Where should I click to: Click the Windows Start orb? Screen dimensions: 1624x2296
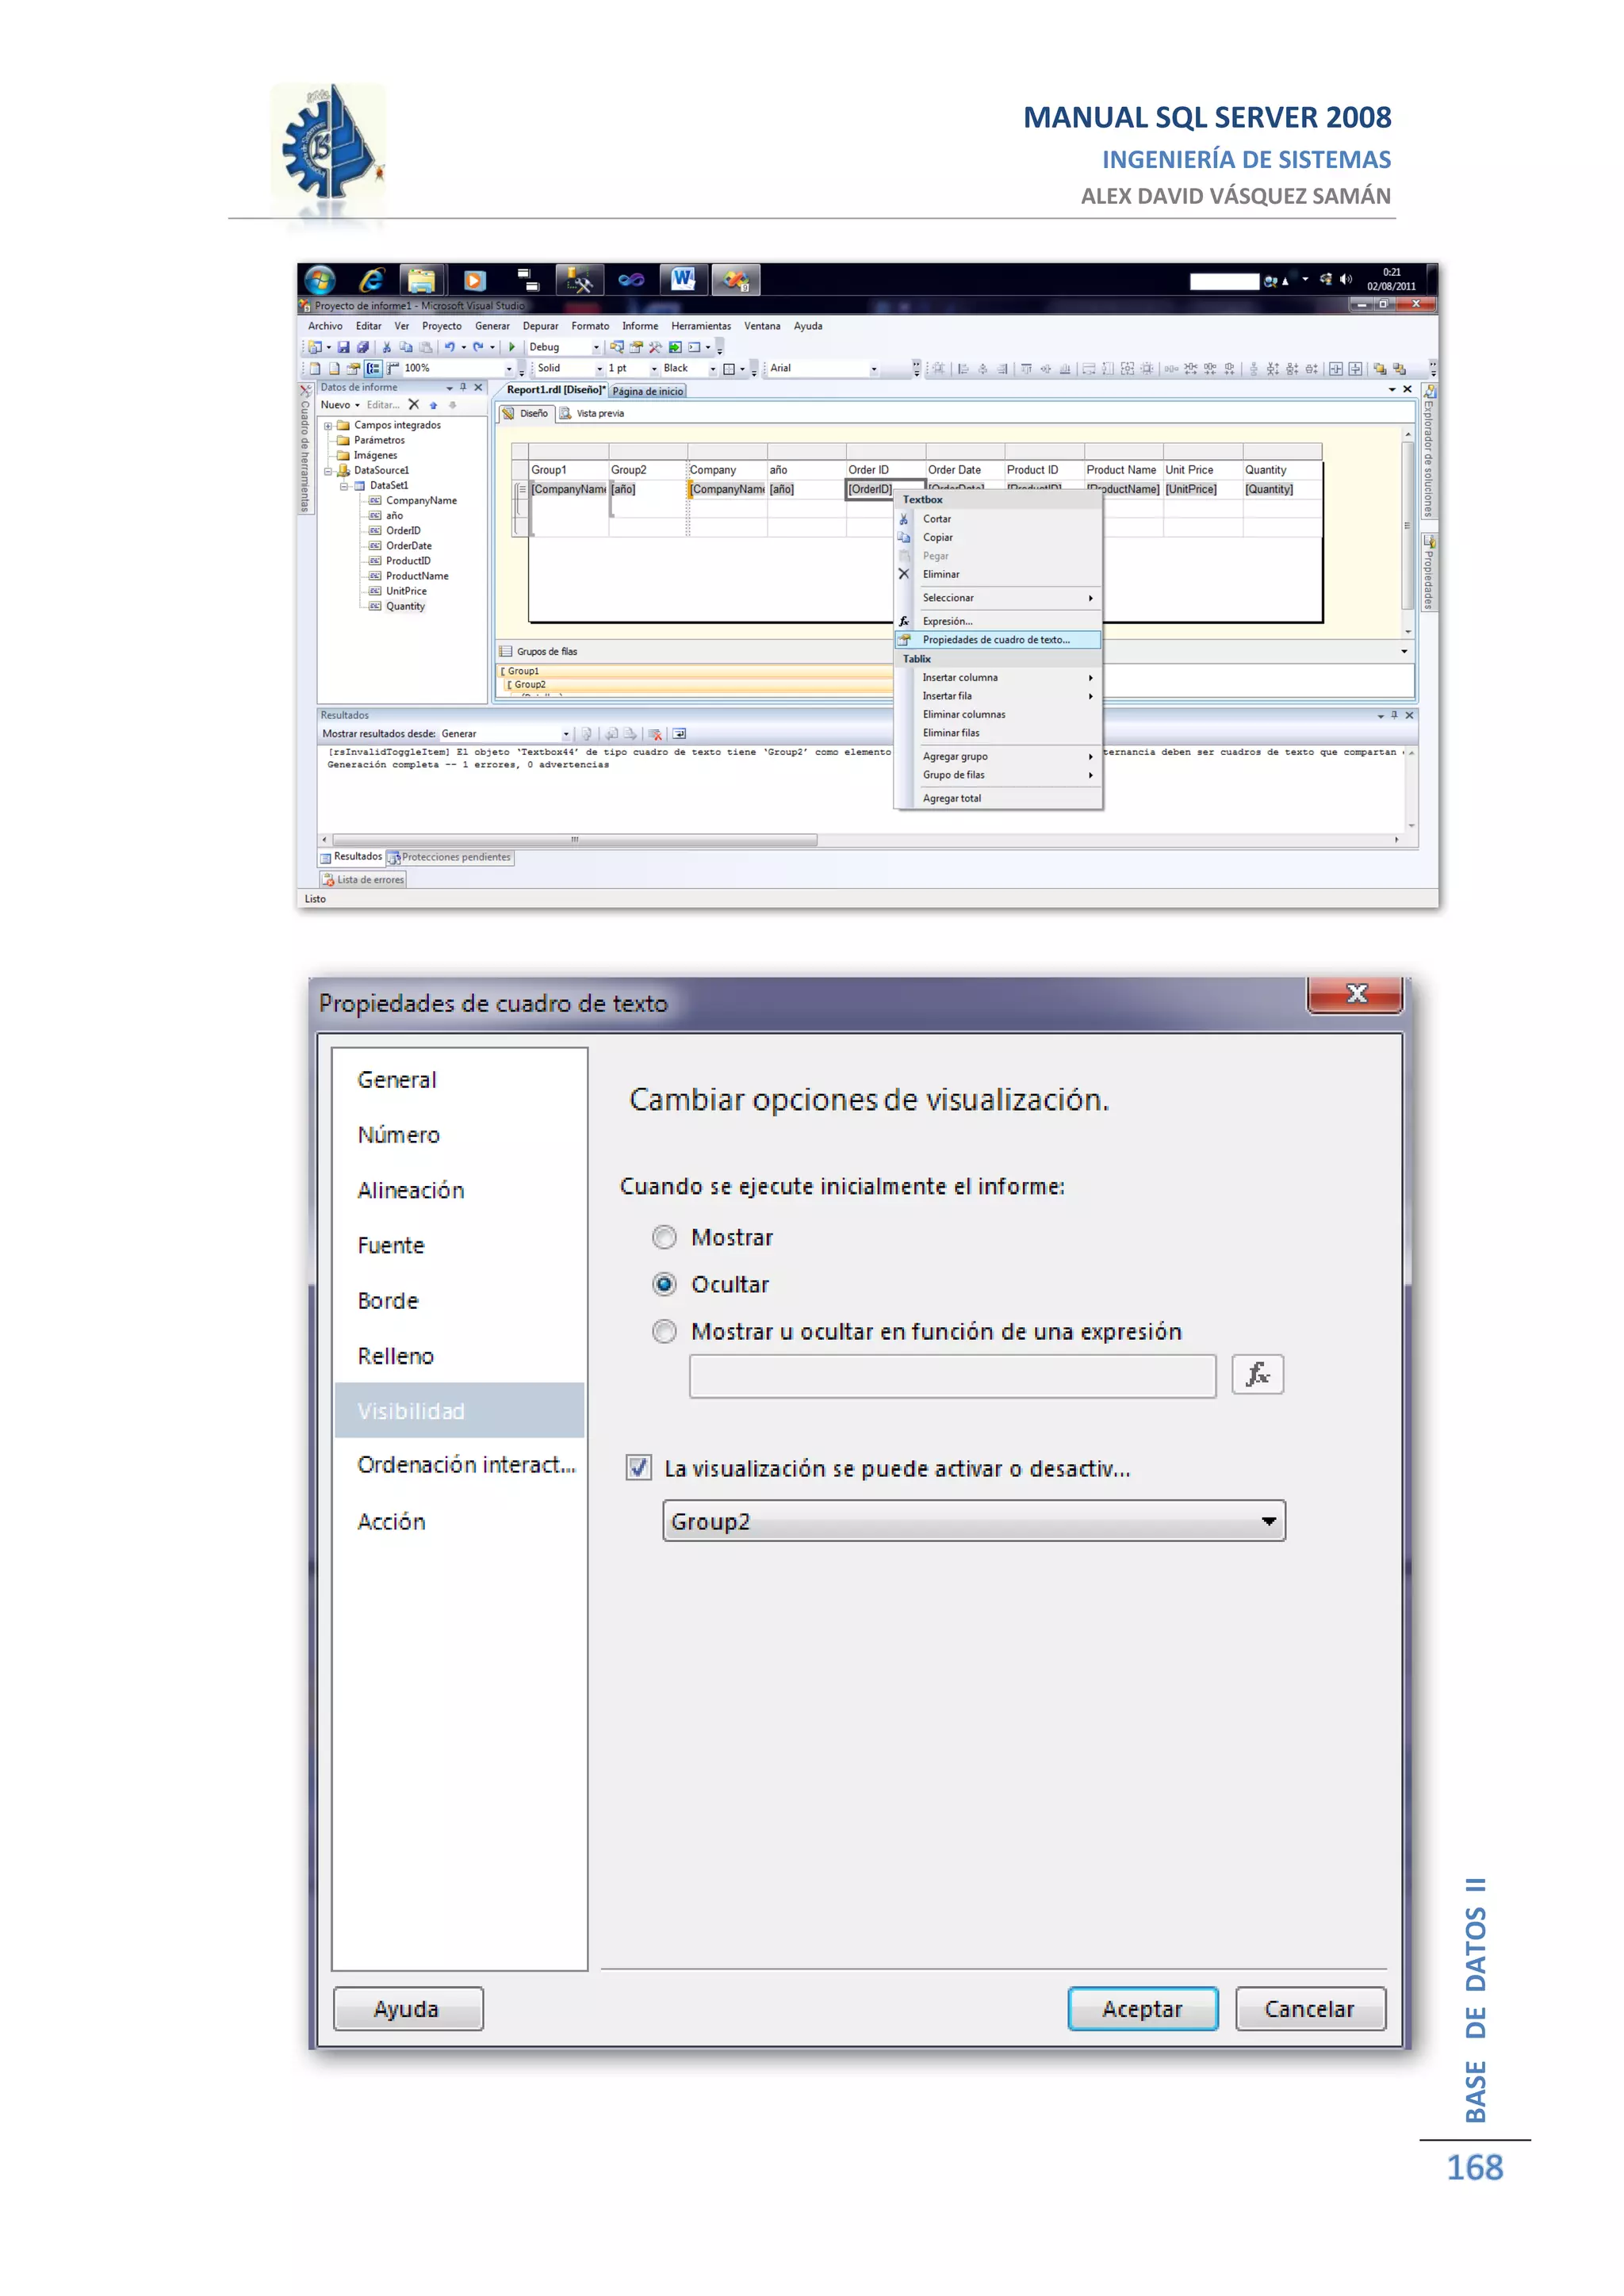click(320, 280)
